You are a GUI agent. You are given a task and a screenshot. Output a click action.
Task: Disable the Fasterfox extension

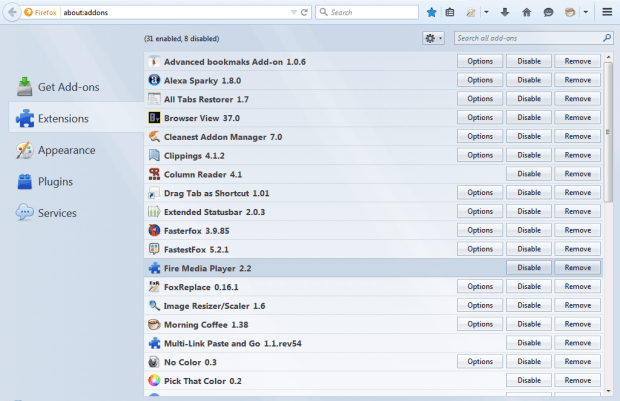pyautogui.click(x=529, y=230)
